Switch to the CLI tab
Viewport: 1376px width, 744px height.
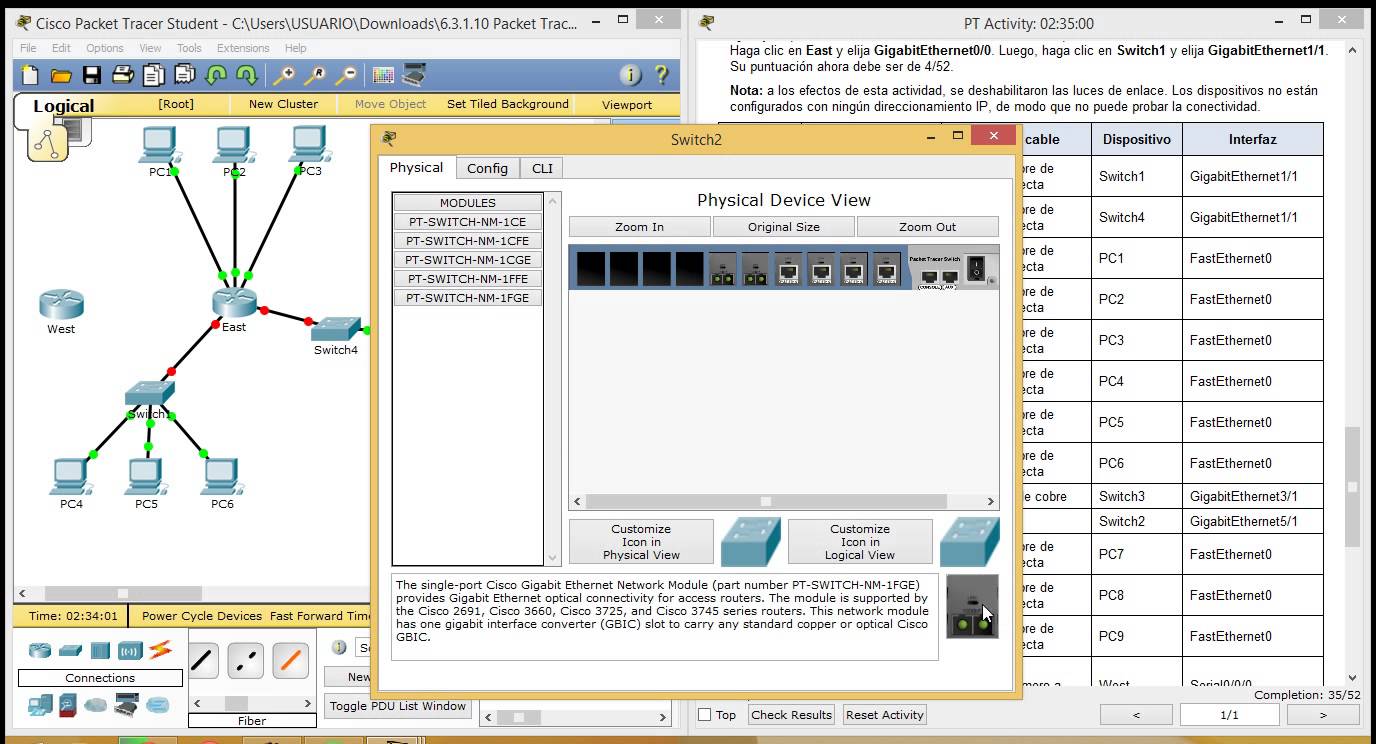542,168
